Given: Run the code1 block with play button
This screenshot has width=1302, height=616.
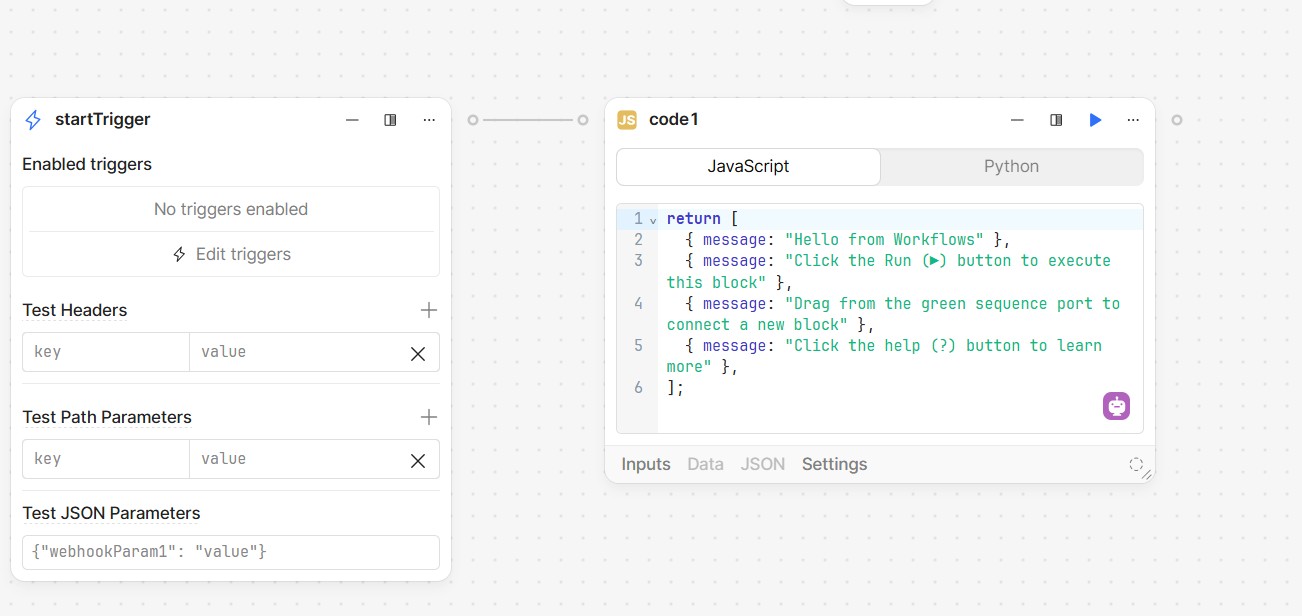Looking at the screenshot, I should click(1095, 120).
